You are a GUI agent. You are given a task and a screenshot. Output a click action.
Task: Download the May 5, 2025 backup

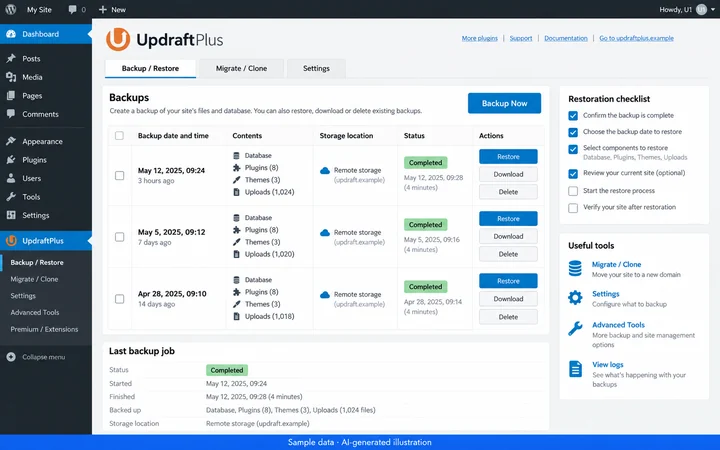pyautogui.click(x=508, y=236)
